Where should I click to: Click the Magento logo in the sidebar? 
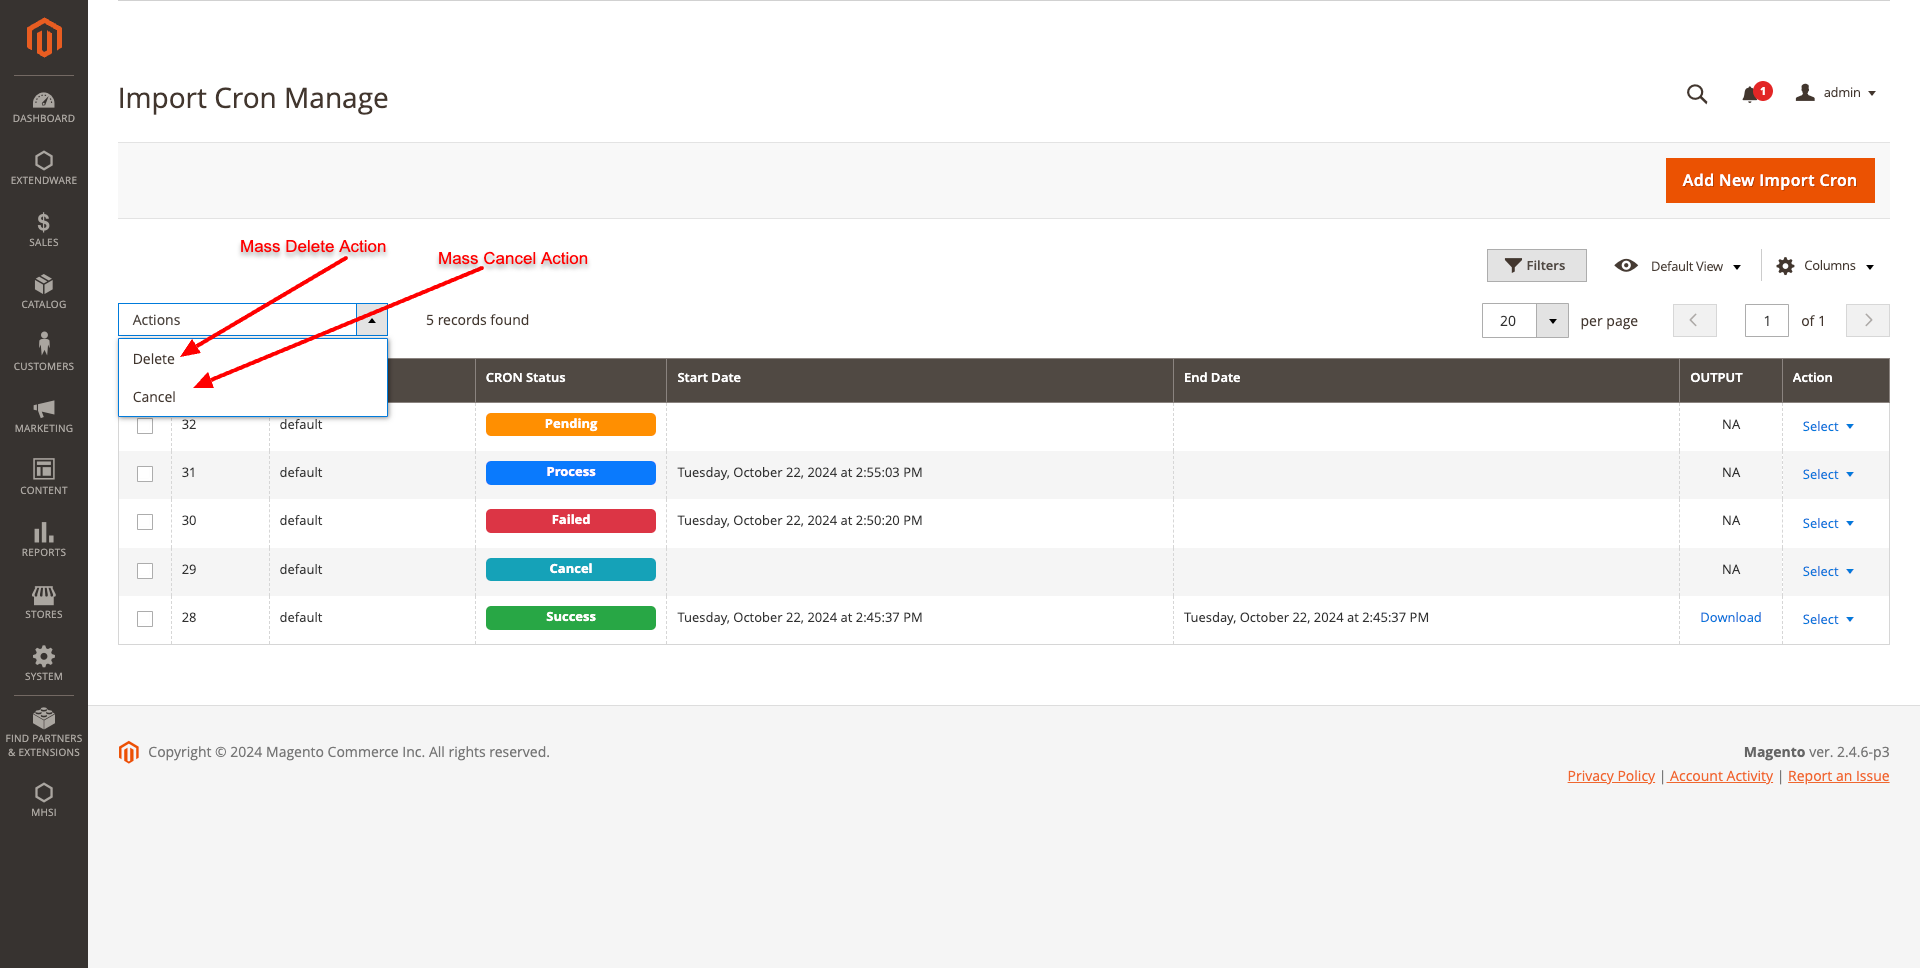tap(44, 38)
